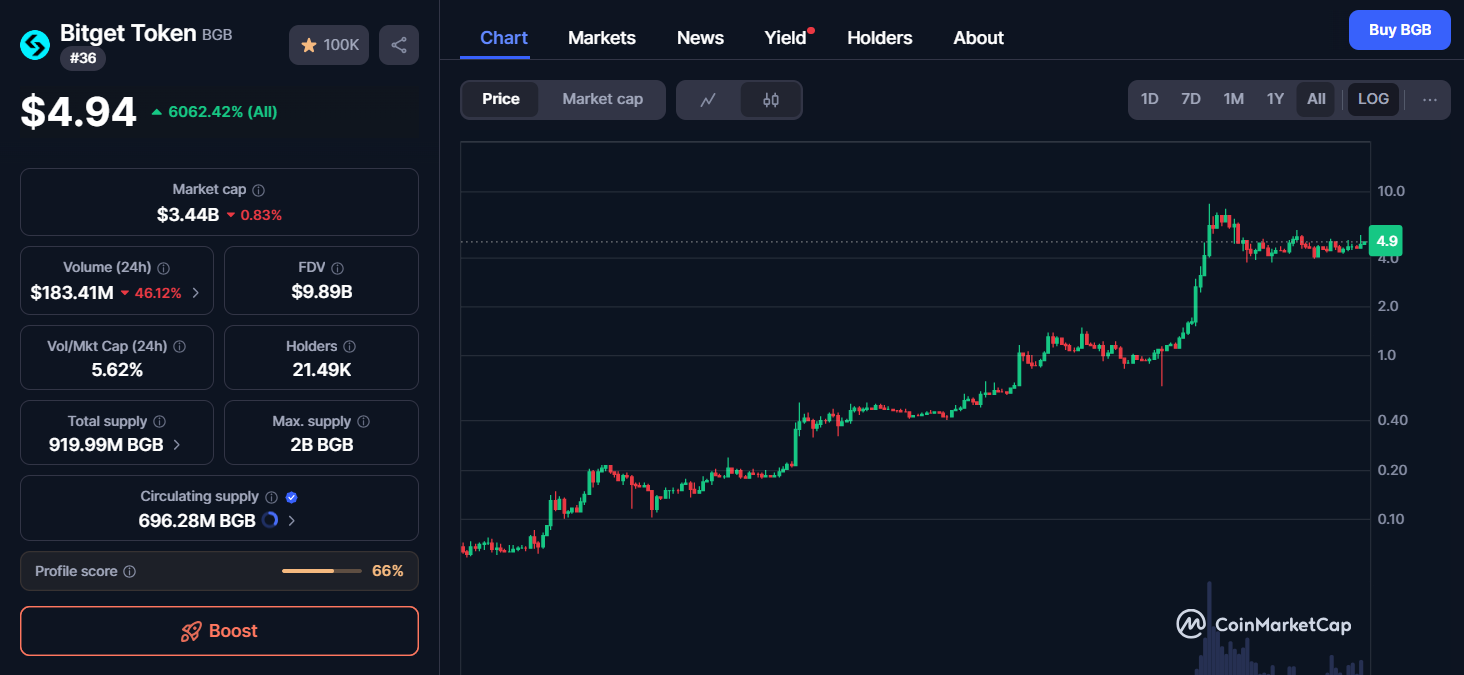Click the verified badge next to Circulating supply
Screen dimensions: 1464x675
click(292, 497)
